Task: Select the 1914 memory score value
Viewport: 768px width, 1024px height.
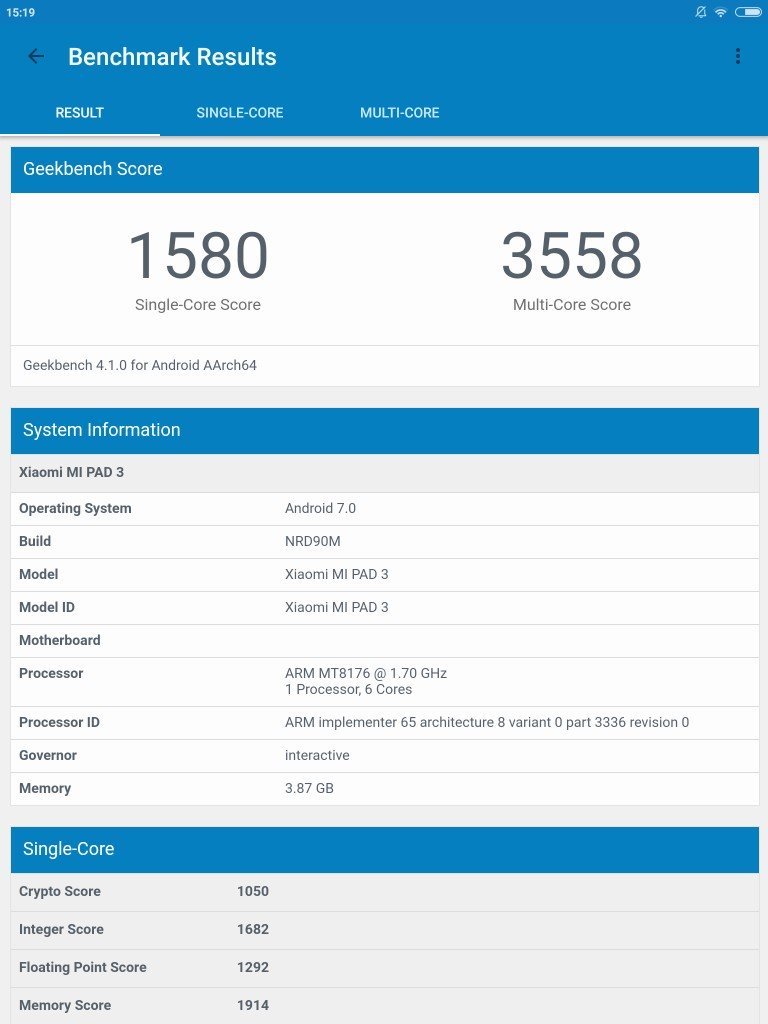Action: point(253,1005)
